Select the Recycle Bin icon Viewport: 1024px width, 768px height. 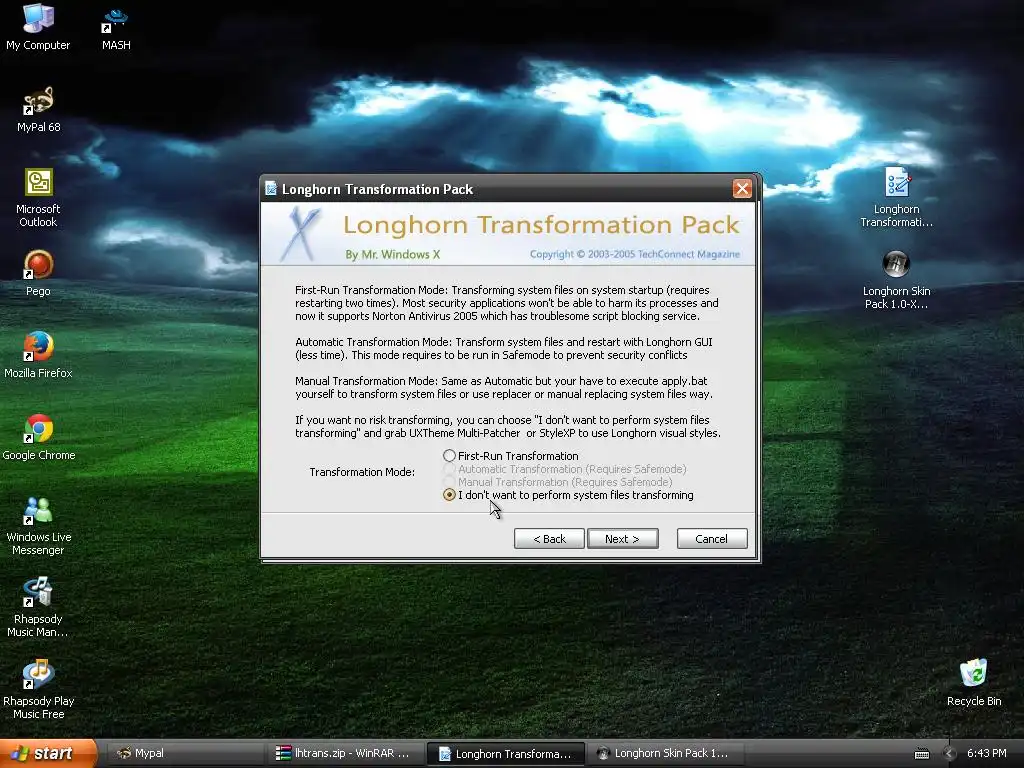click(974, 683)
